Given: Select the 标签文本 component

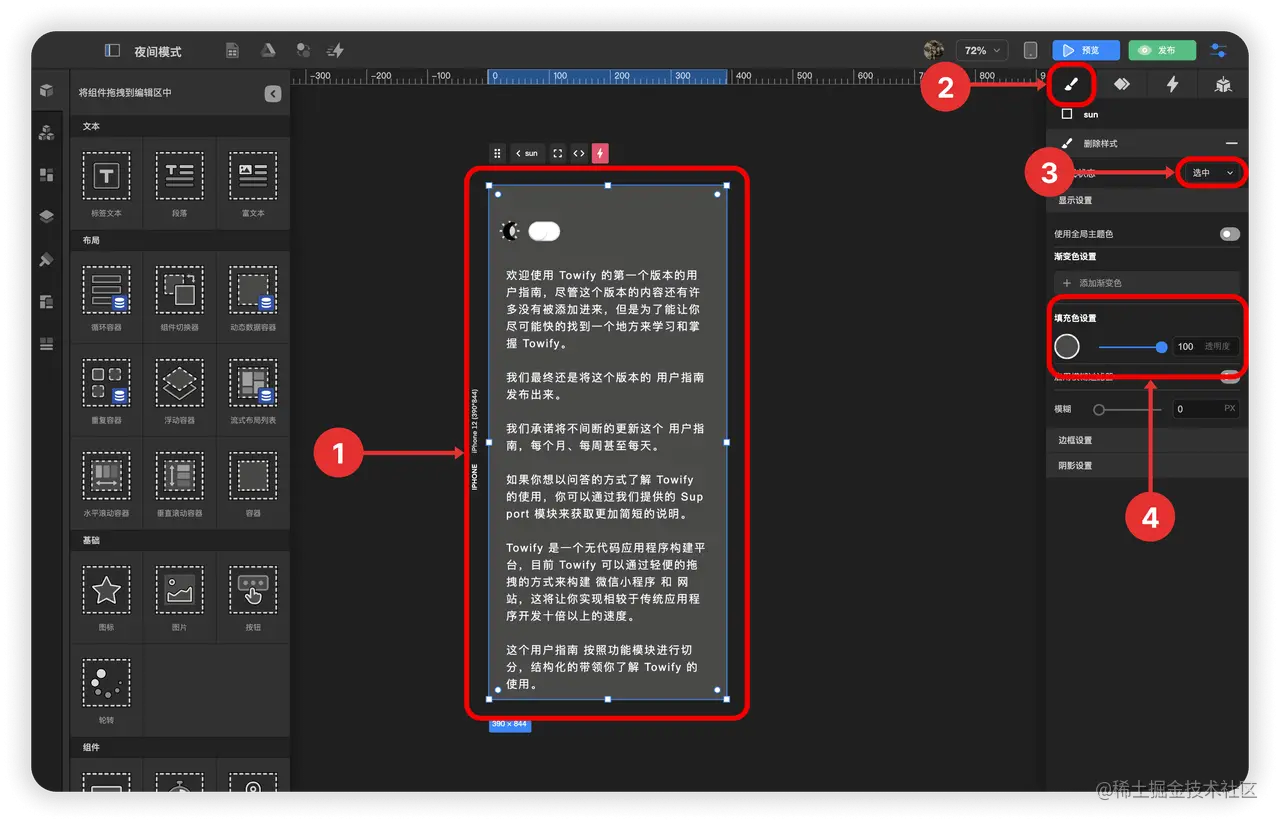Looking at the screenshot, I should (x=107, y=183).
